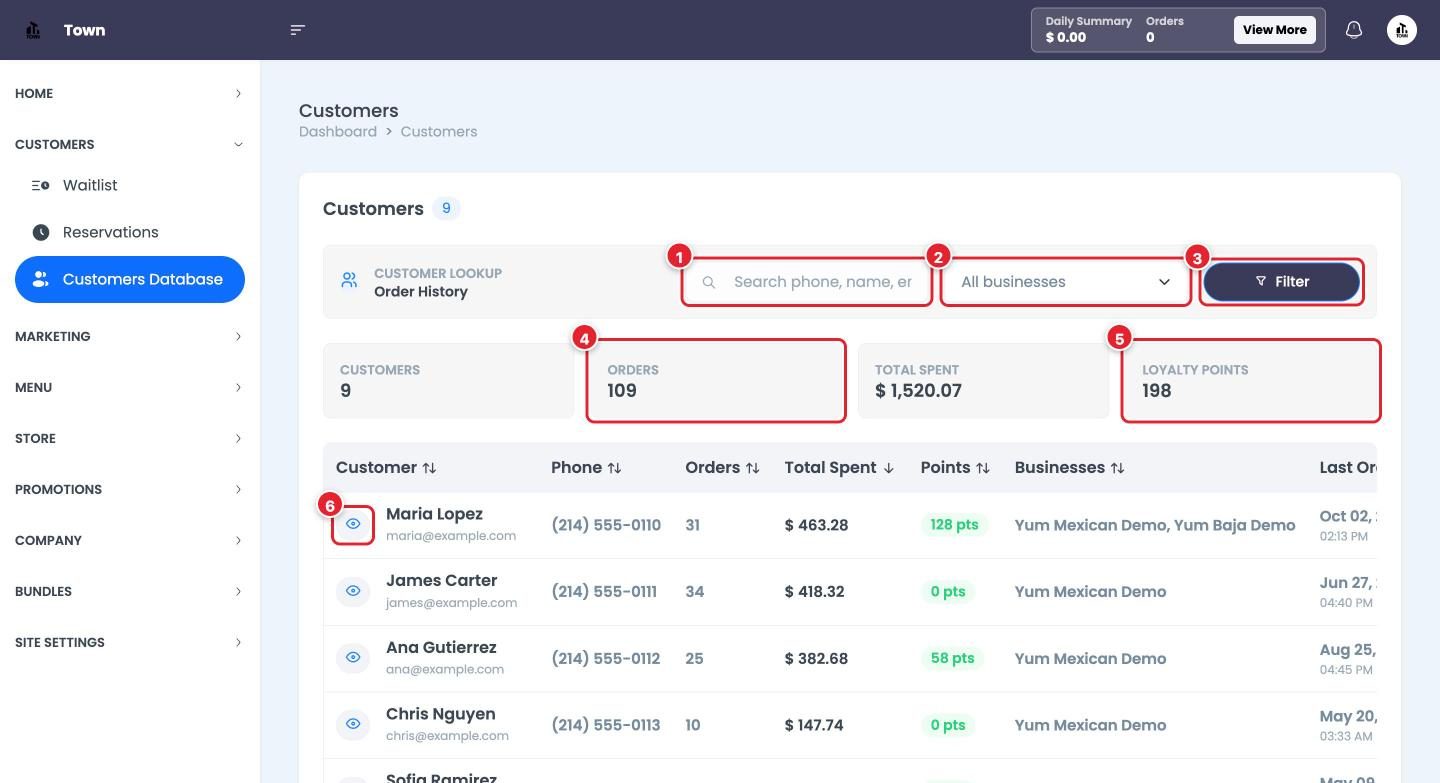The image size is (1440, 783).
Task: Expand the STORE sidebar section
Action: [x=130, y=438]
